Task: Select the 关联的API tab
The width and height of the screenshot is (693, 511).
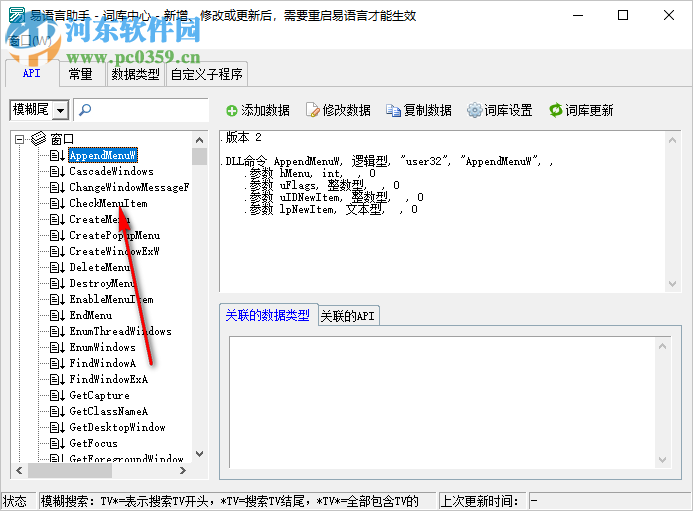Action: pos(347,316)
